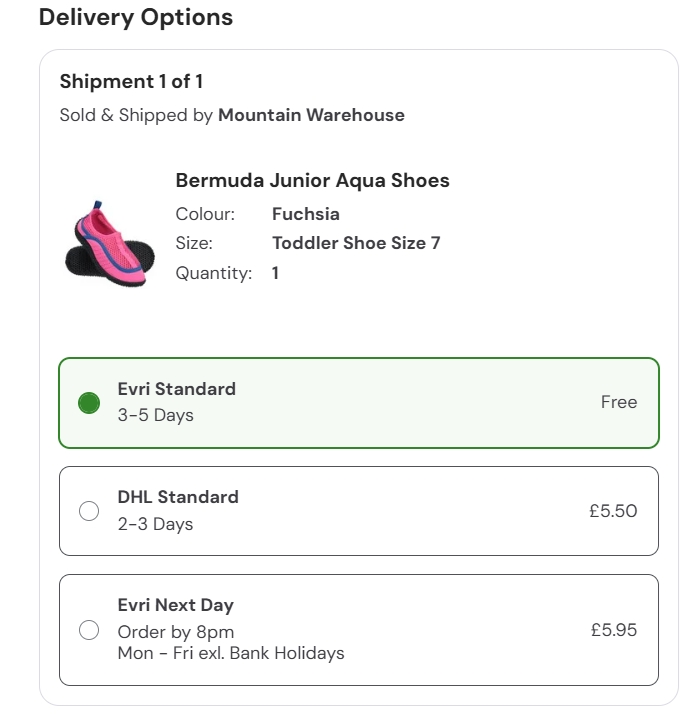Click the 2-3 Days delivery estimate
Image resolution: width=691 pixels, height=717 pixels.
coord(155,524)
